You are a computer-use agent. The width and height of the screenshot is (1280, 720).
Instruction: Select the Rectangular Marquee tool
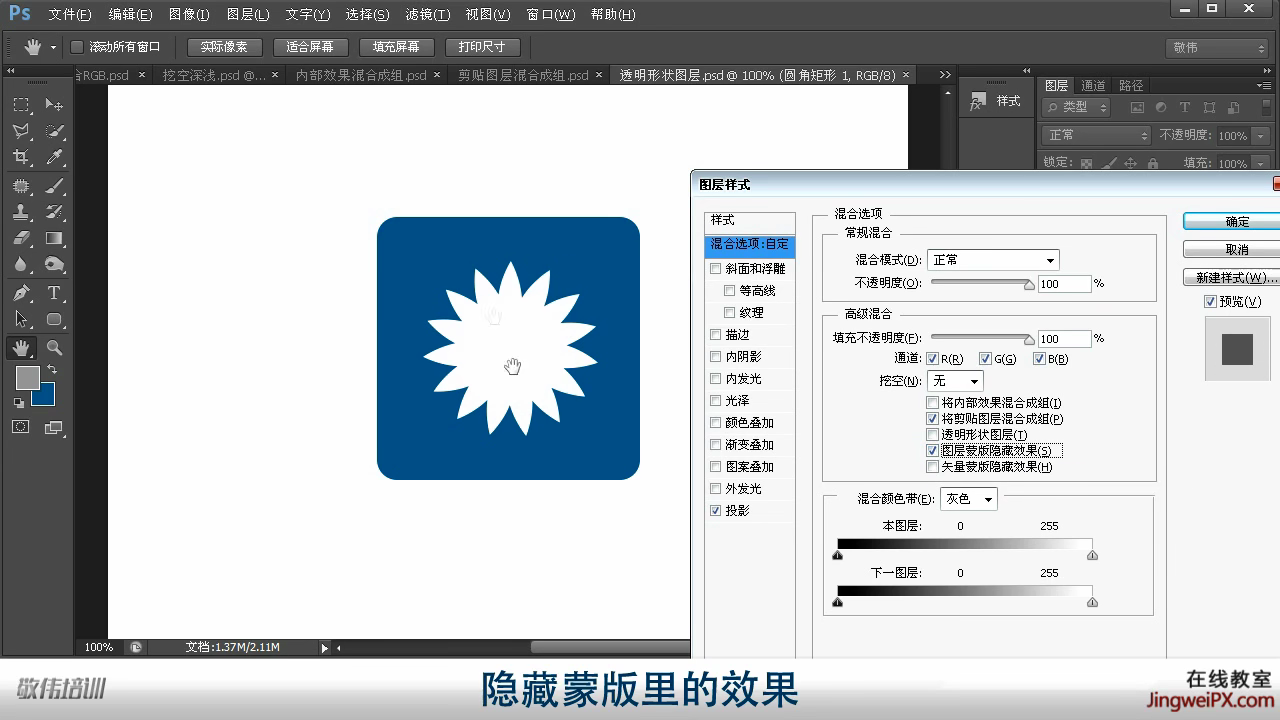(x=21, y=105)
